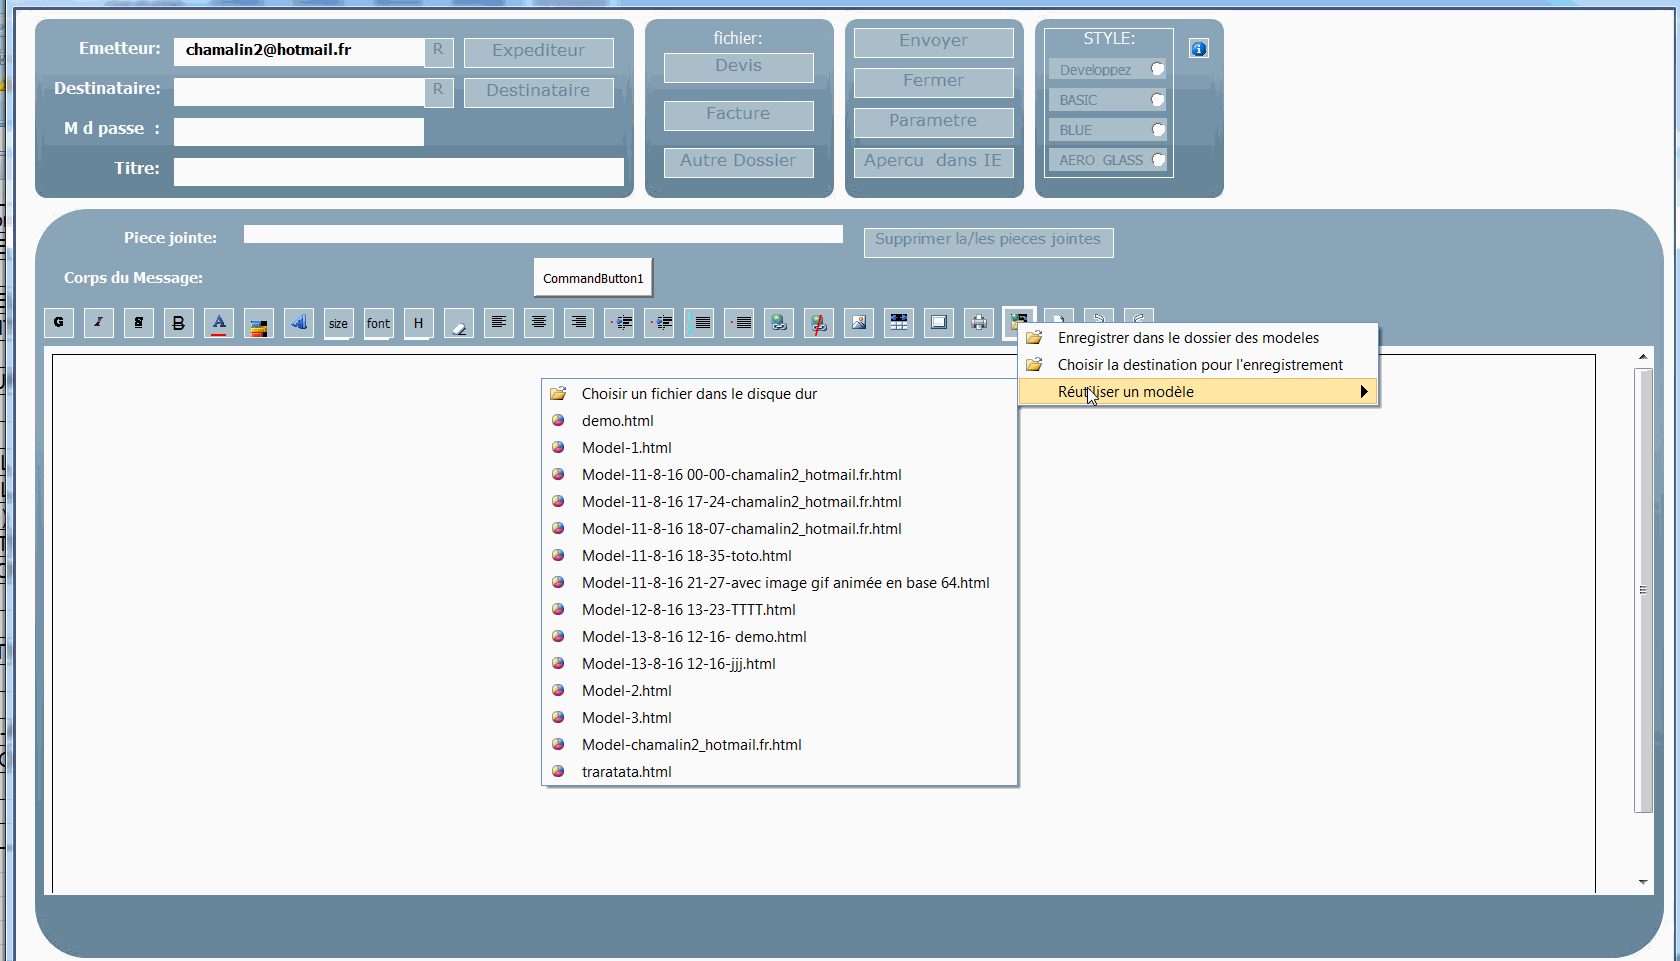Open Model-1.html template
The width and height of the screenshot is (1680, 961).
(x=779, y=448)
